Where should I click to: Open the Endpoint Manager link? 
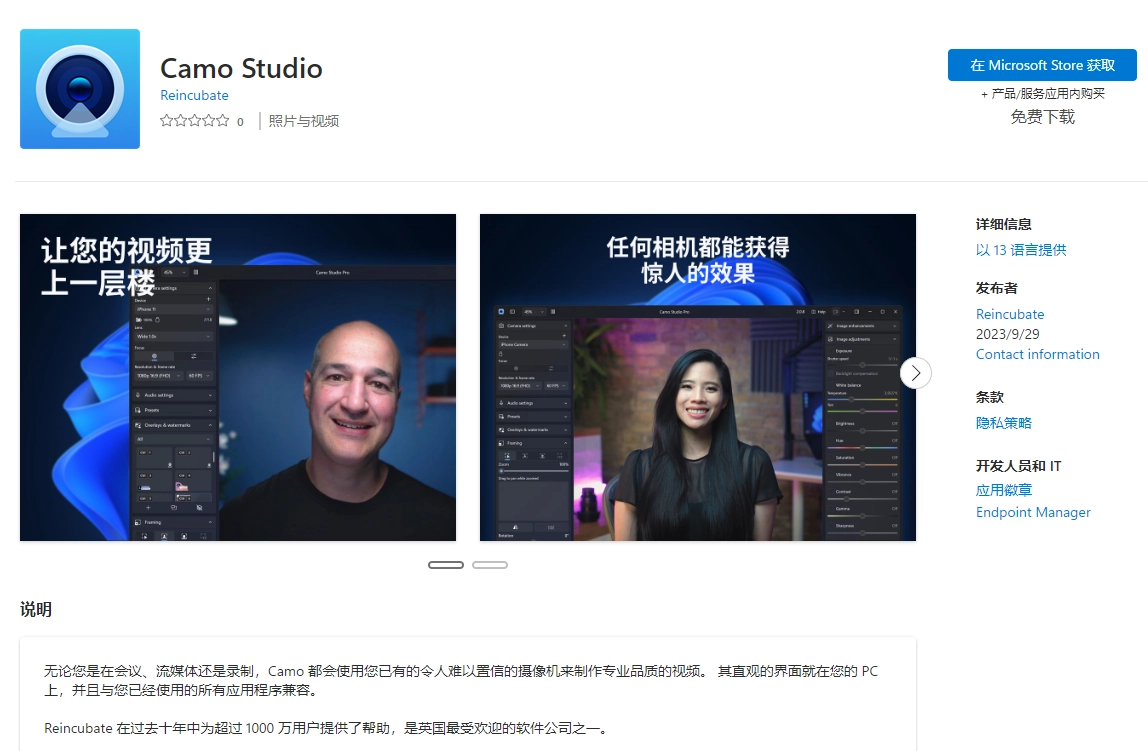(x=1033, y=512)
